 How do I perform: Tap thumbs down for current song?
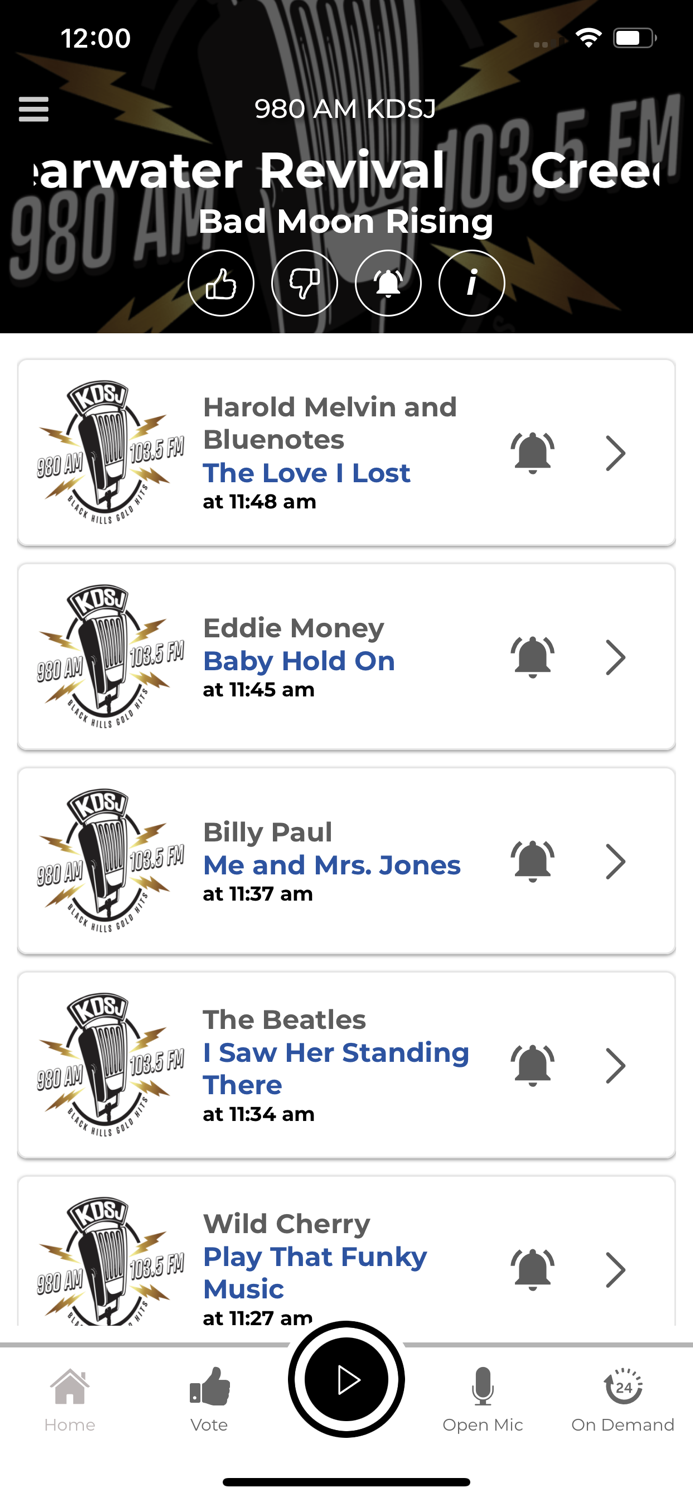[x=305, y=284]
